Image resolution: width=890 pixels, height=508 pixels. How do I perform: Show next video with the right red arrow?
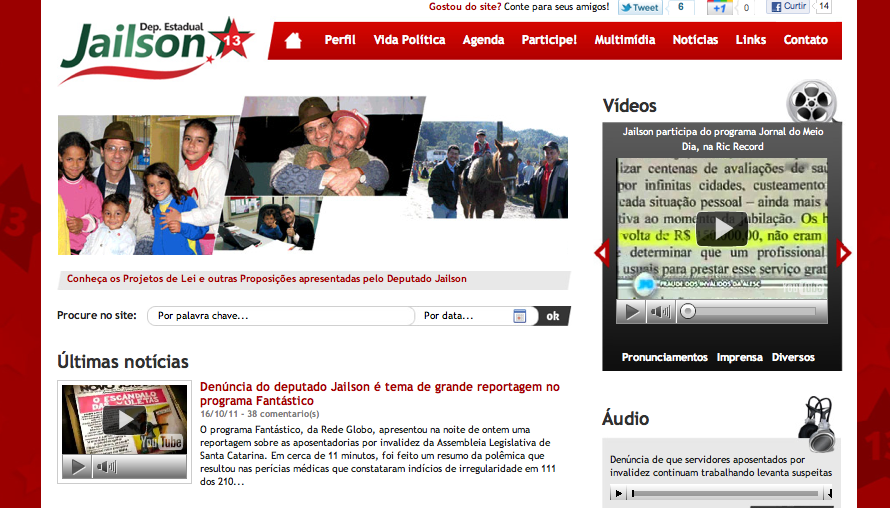coord(843,253)
